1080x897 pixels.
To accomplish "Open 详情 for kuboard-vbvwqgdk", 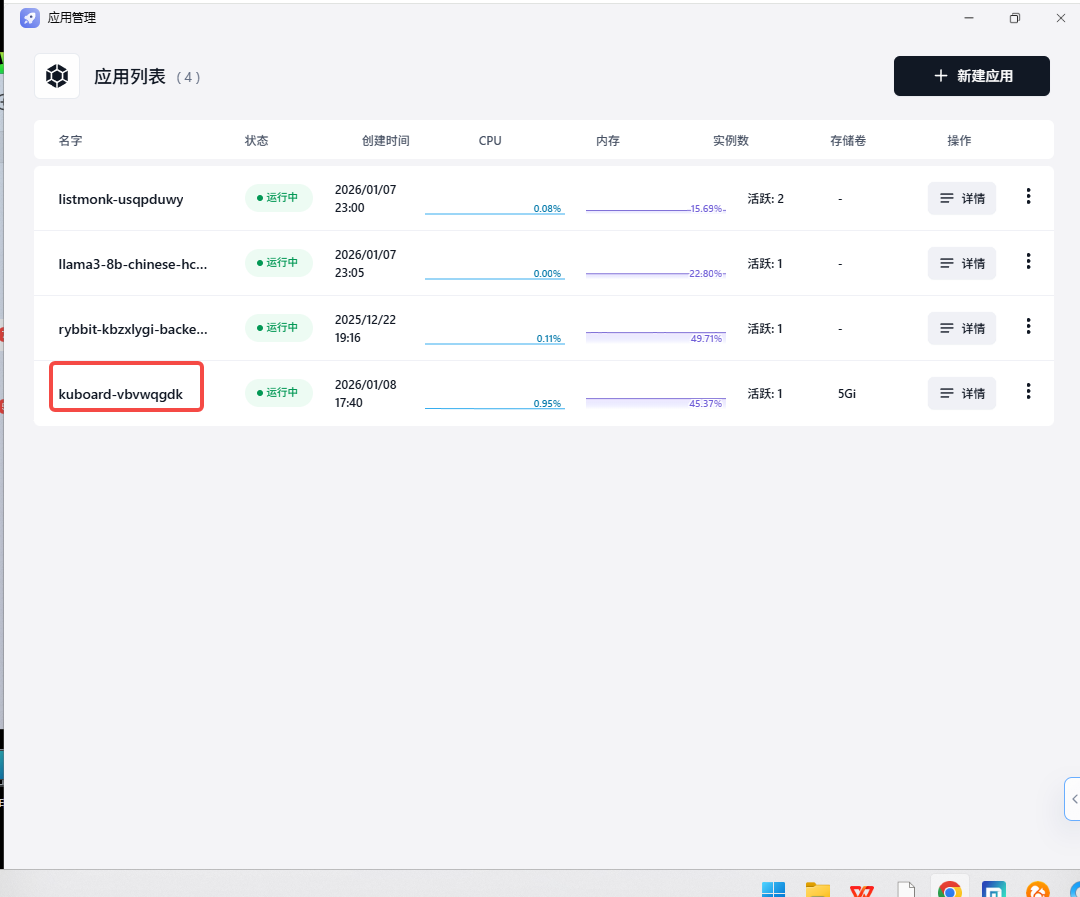I will point(962,393).
